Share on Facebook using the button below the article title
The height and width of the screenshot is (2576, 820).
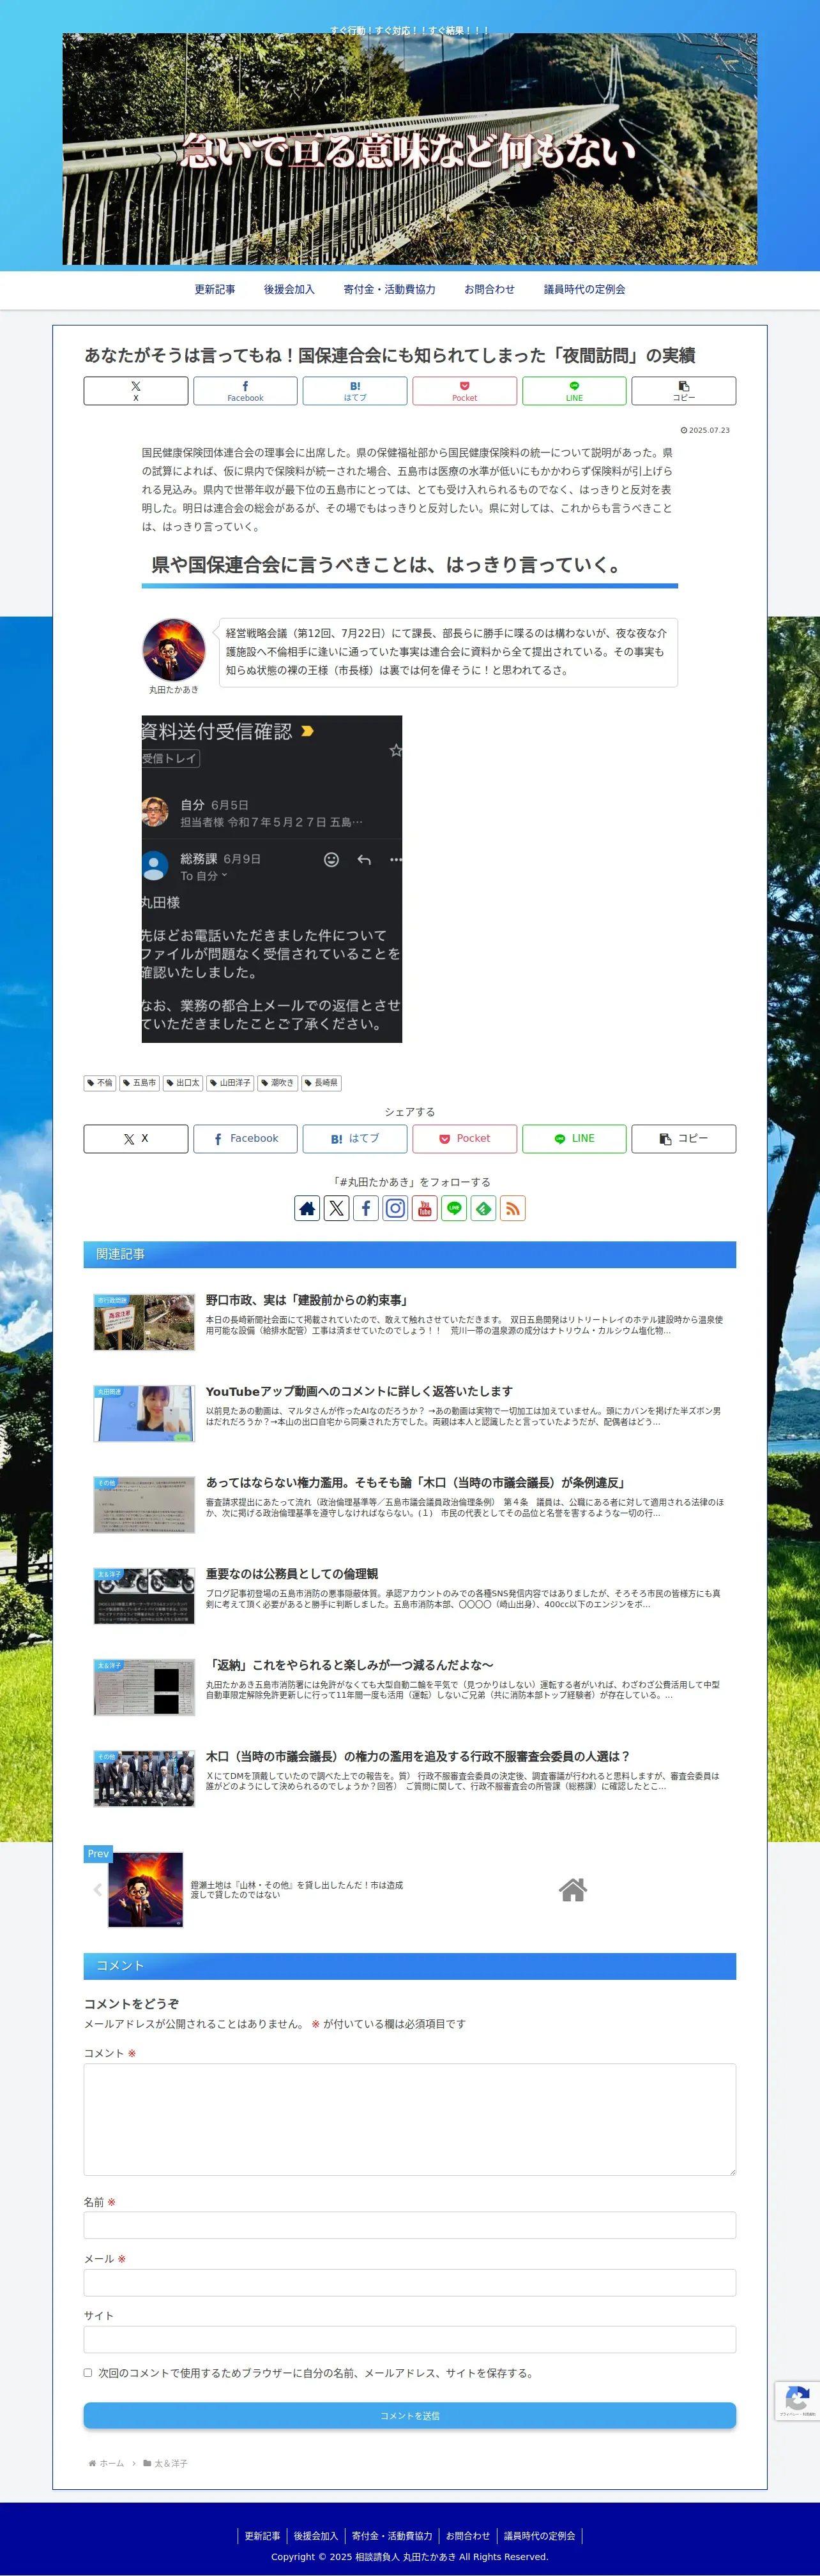245,390
